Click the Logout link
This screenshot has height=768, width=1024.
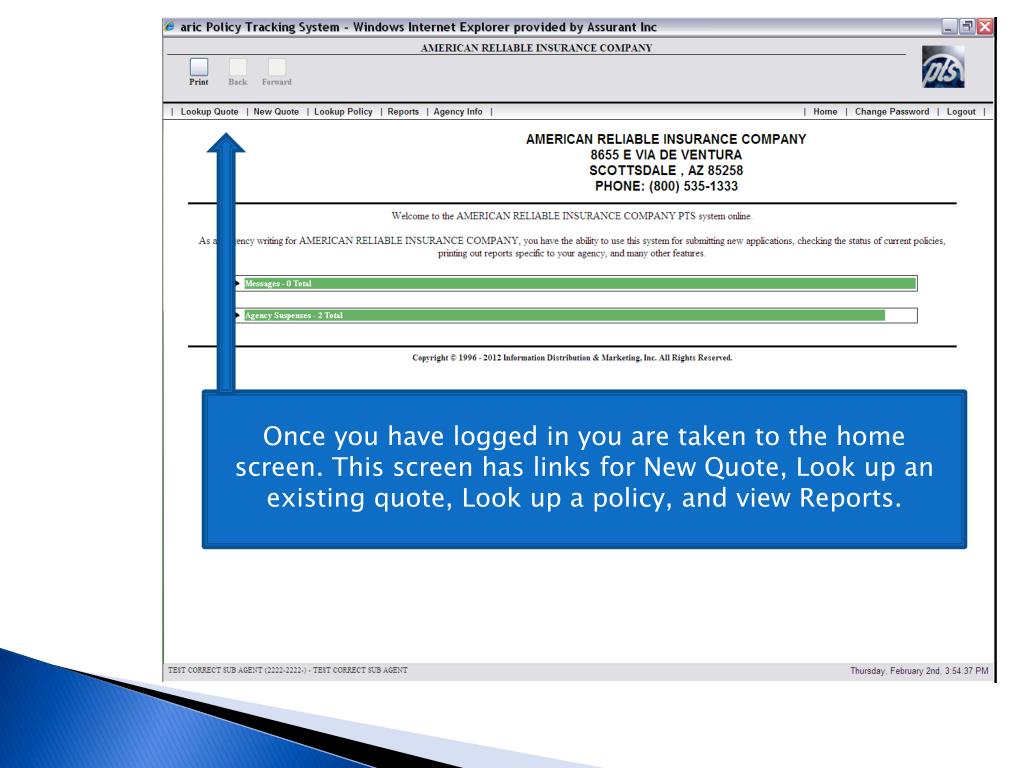click(x=961, y=112)
